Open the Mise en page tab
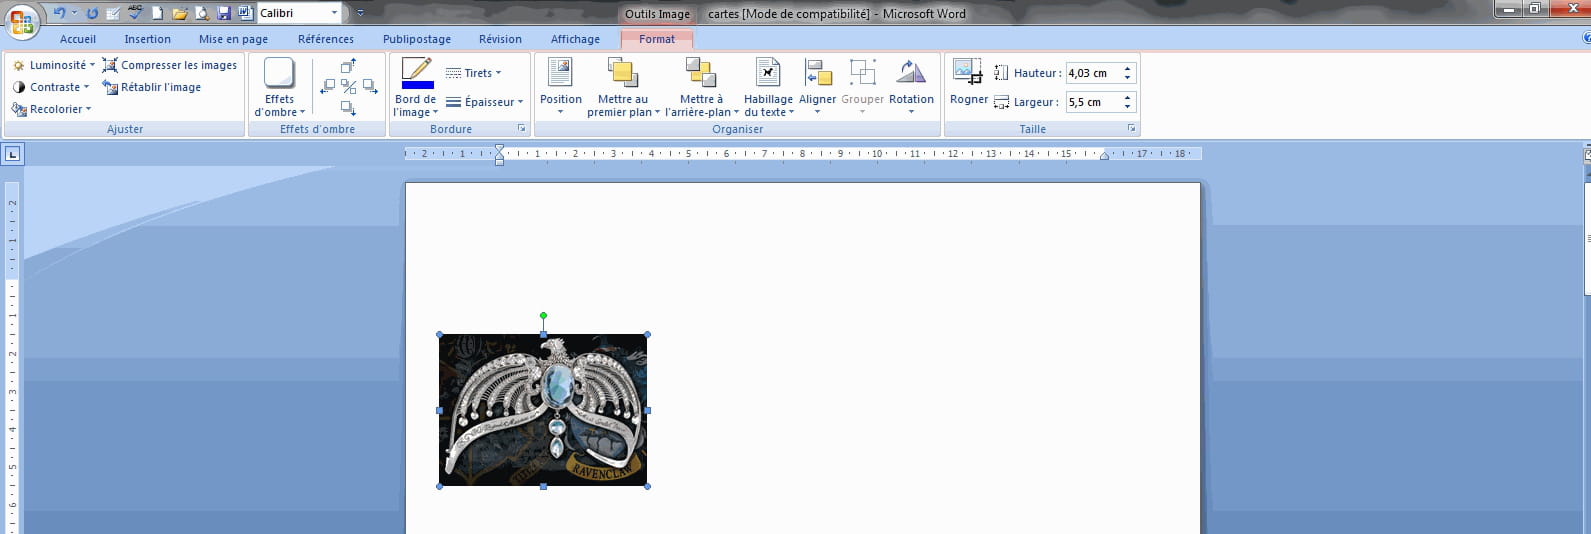1591x534 pixels. coord(233,39)
